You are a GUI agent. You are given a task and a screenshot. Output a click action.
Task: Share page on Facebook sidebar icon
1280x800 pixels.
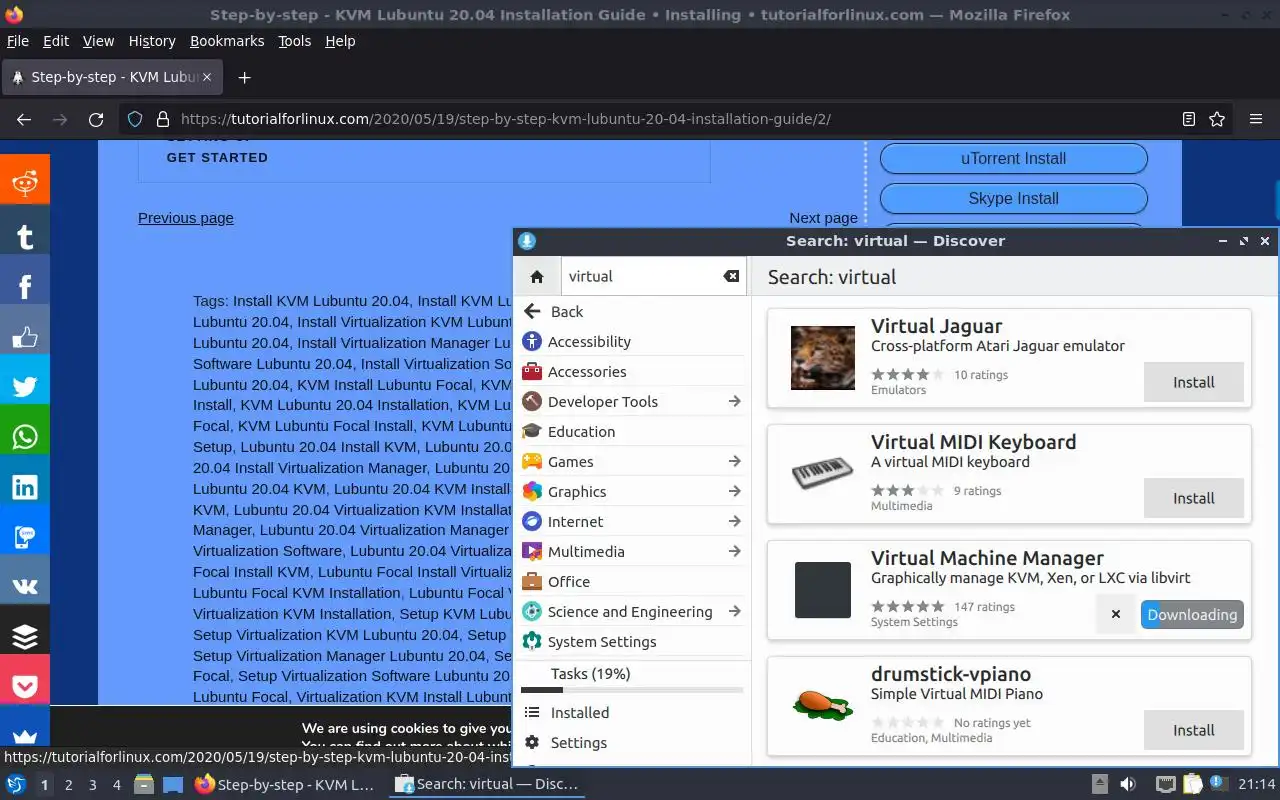coord(25,286)
